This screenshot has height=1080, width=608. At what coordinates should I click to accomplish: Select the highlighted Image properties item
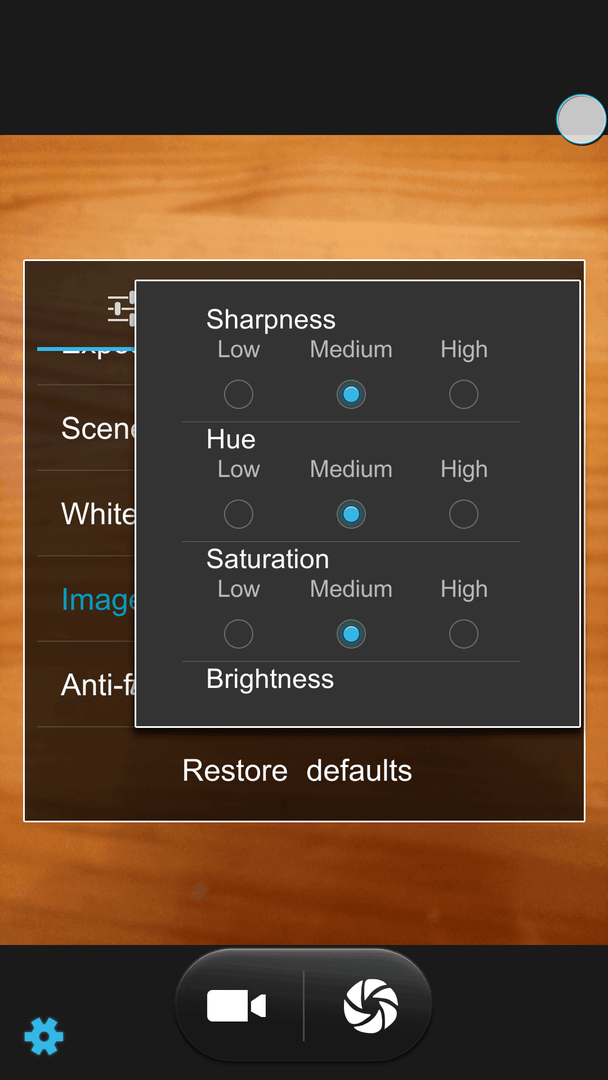tap(86, 599)
